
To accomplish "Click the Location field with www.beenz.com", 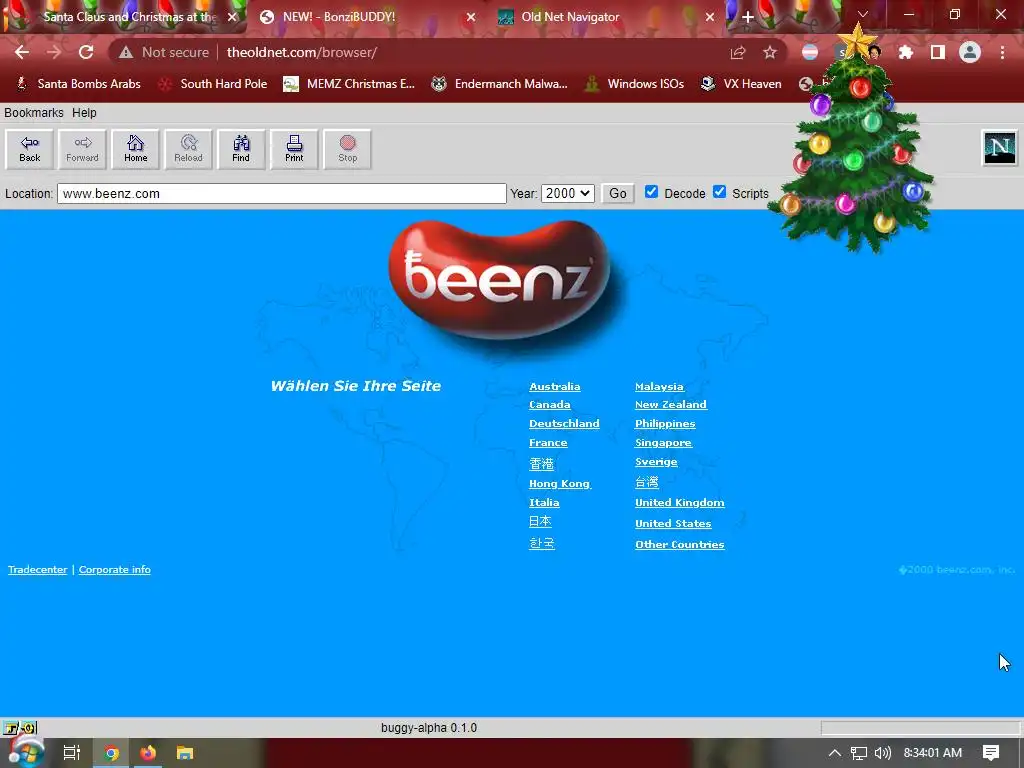I will click(x=281, y=193).
